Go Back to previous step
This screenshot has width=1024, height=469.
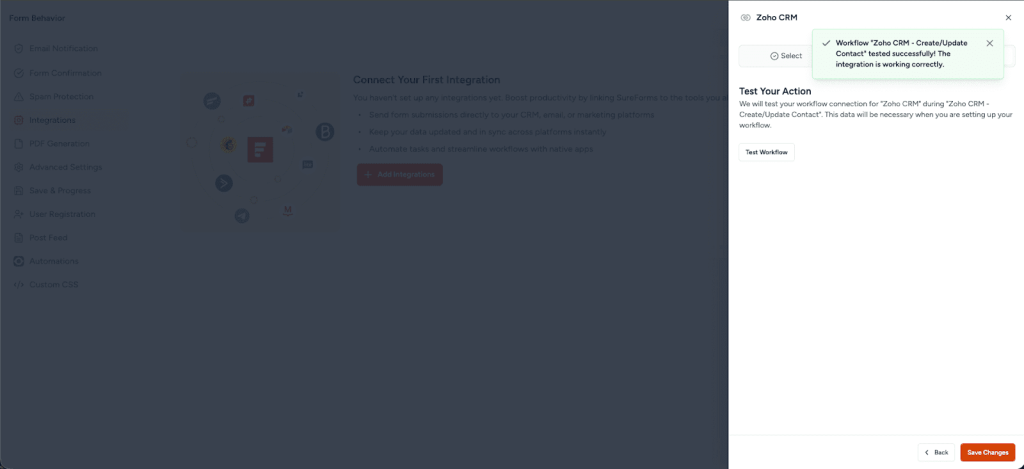936,452
